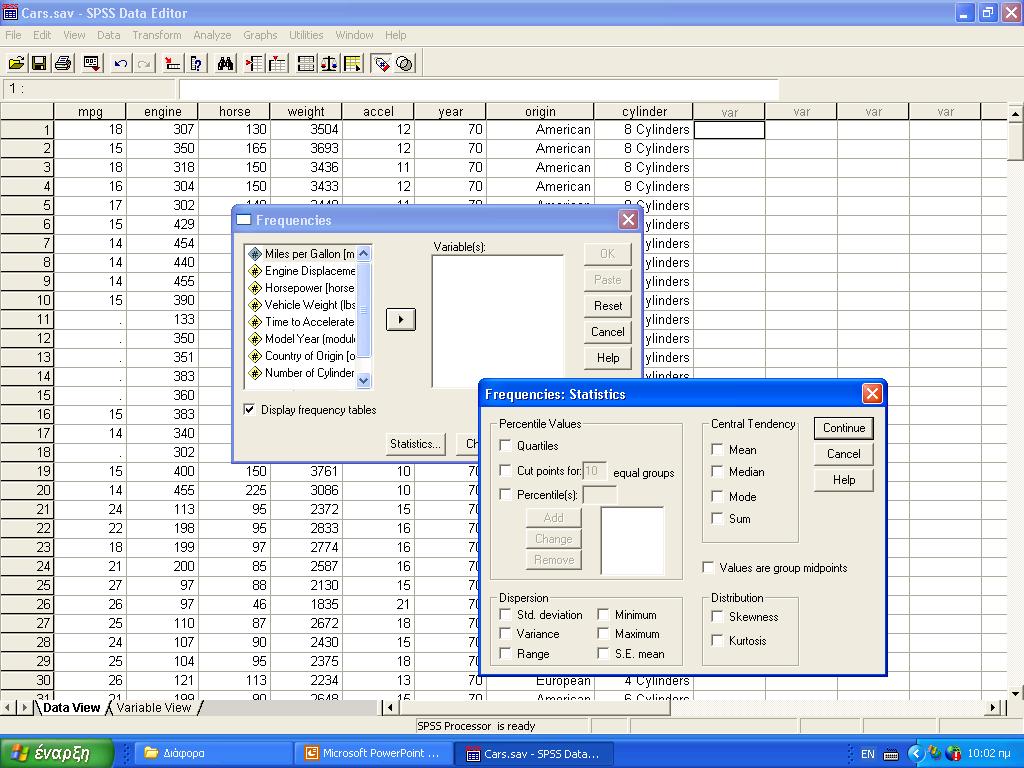Image resolution: width=1024 pixels, height=768 pixels.
Task: Click the Microsoft PowerPoint taskbar button
Action: point(373,753)
